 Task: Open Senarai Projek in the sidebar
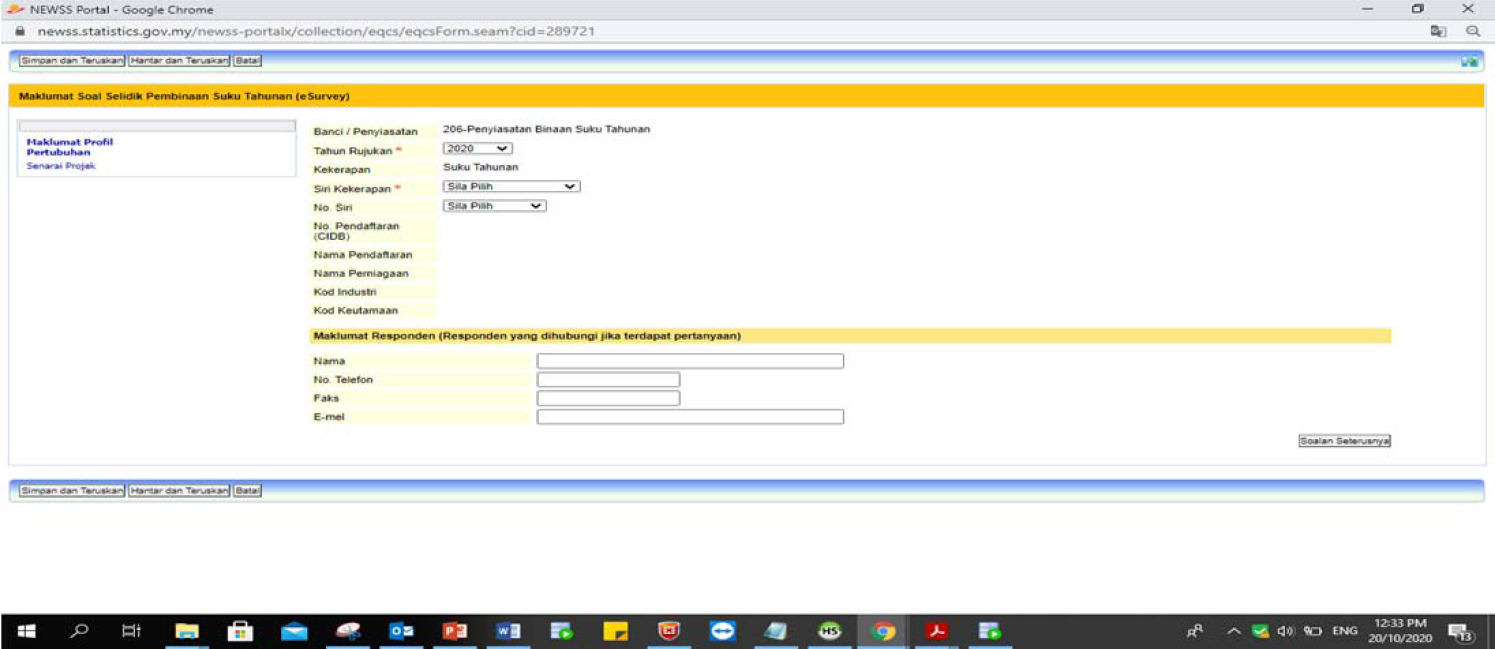(61, 166)
